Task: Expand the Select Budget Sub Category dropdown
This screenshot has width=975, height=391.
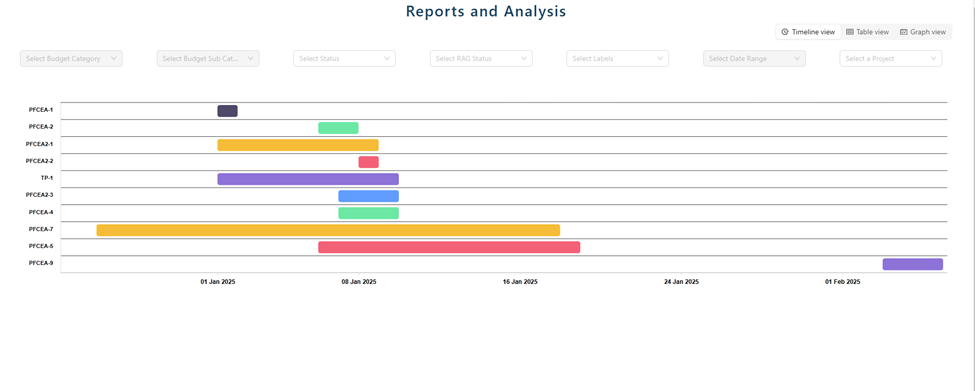Action: click(208, 58)
